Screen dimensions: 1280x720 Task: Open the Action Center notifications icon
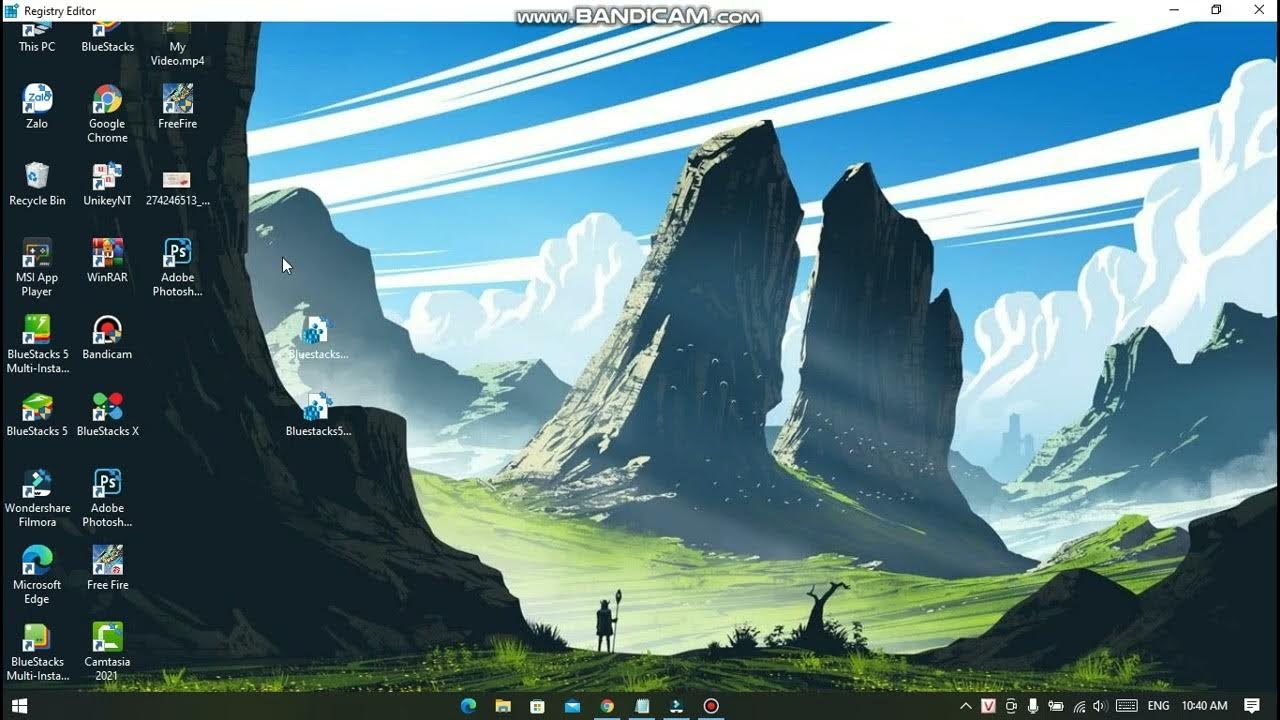(x=1251, y=706)
